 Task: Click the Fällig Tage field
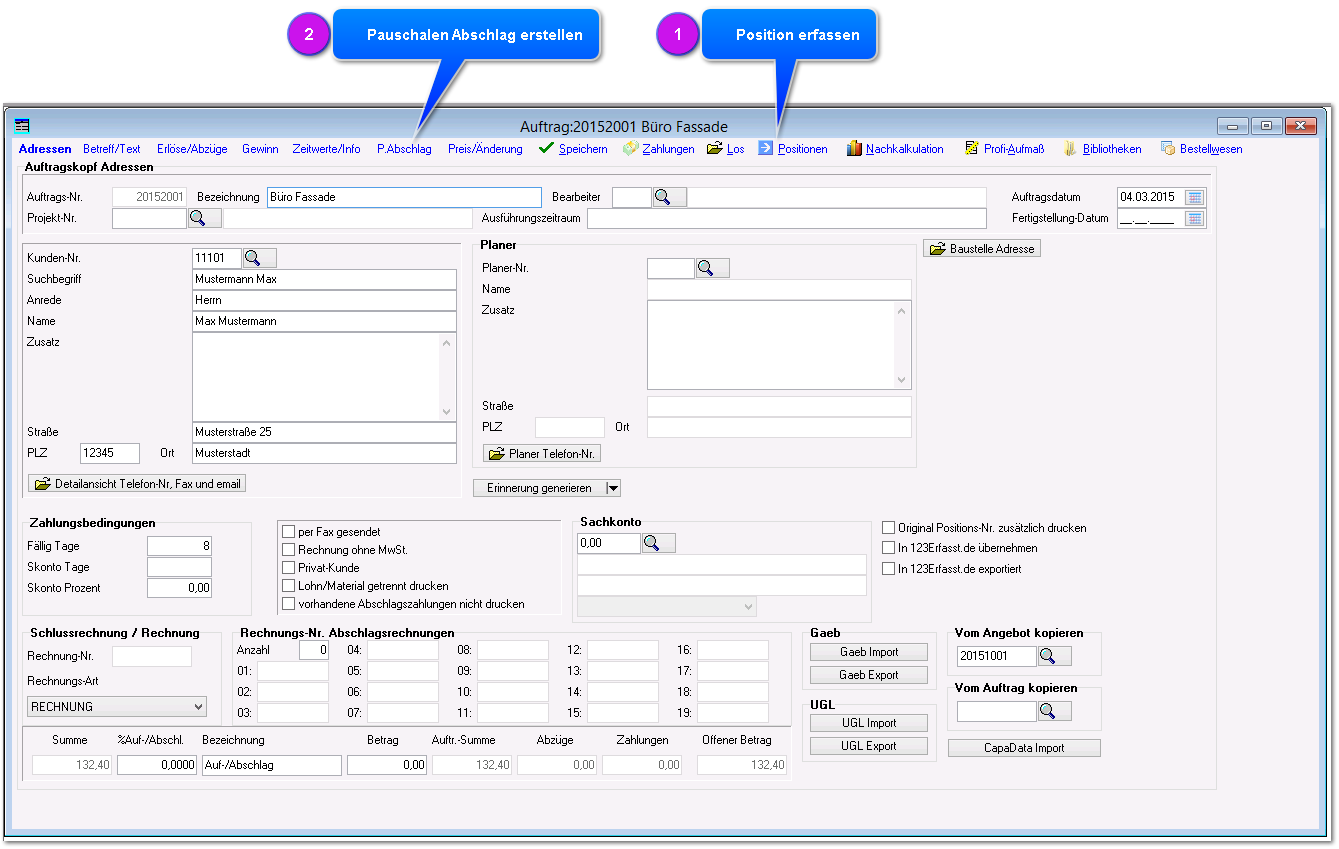point(180,546)
